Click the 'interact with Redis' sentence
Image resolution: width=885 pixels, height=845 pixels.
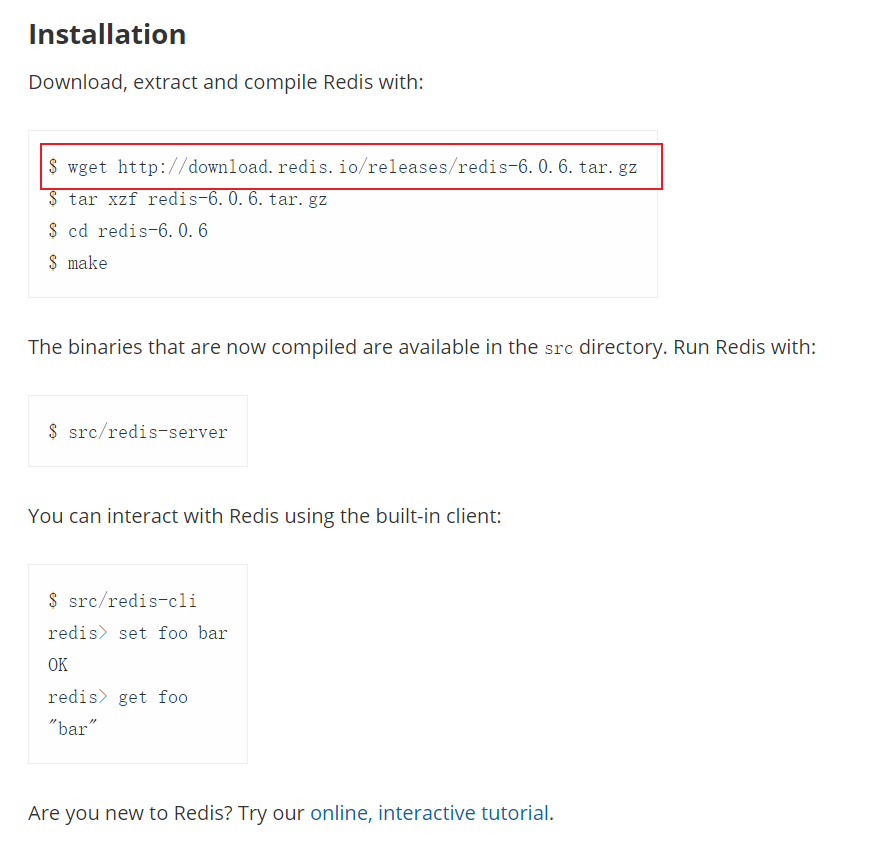[264, 517]
